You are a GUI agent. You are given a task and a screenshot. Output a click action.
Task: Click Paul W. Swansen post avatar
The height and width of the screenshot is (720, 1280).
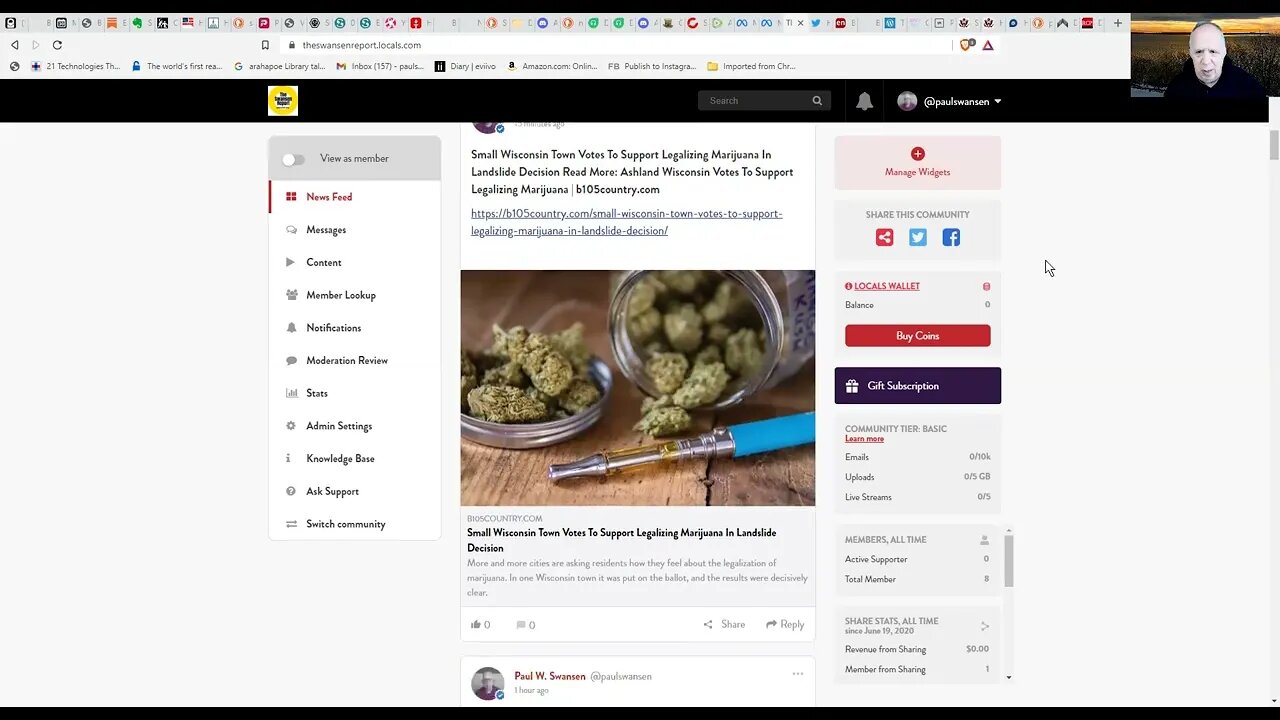point(488,683)
